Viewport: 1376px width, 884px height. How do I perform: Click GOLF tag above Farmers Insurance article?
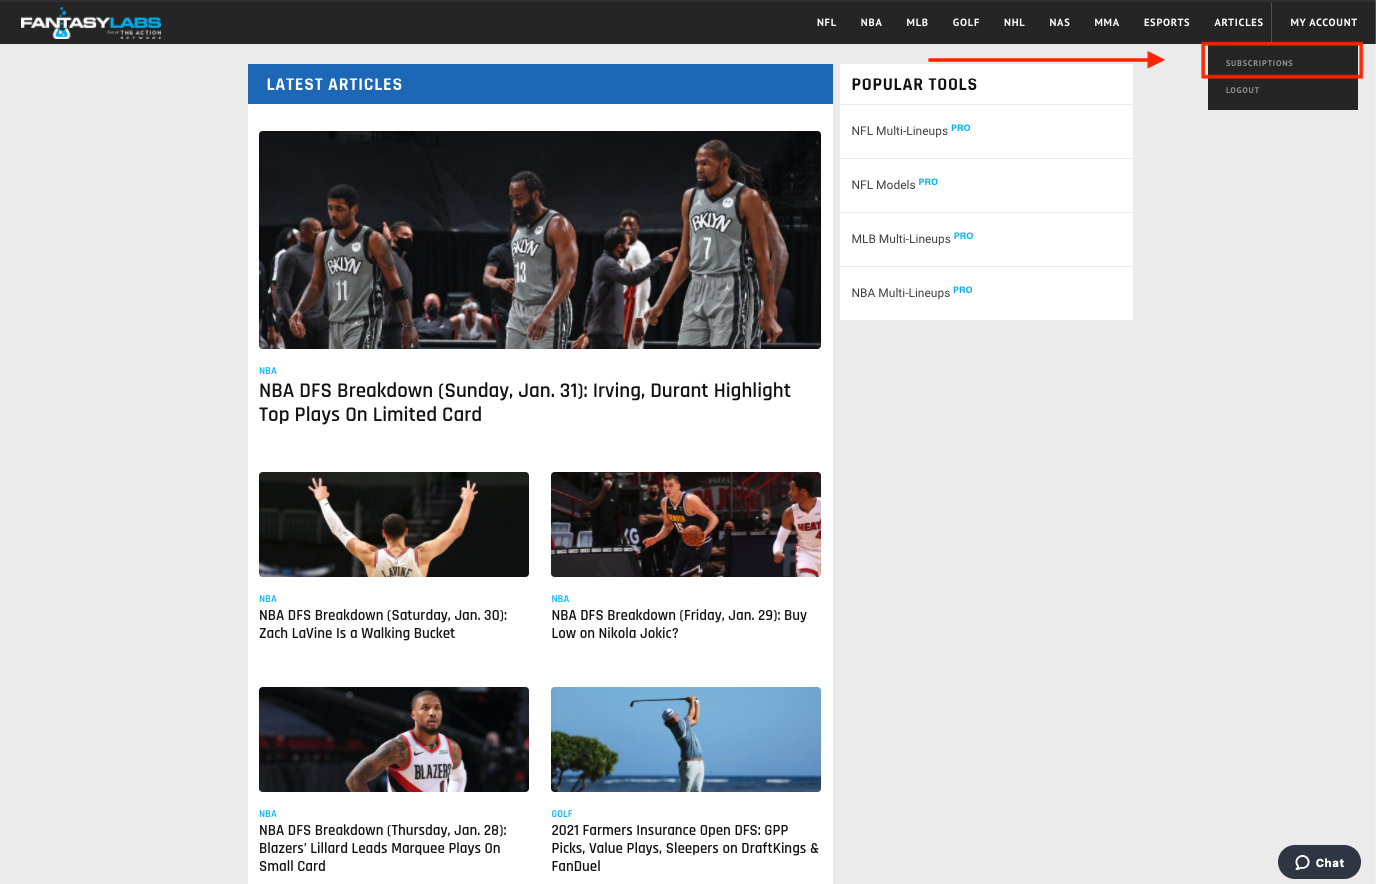[562, 814]
